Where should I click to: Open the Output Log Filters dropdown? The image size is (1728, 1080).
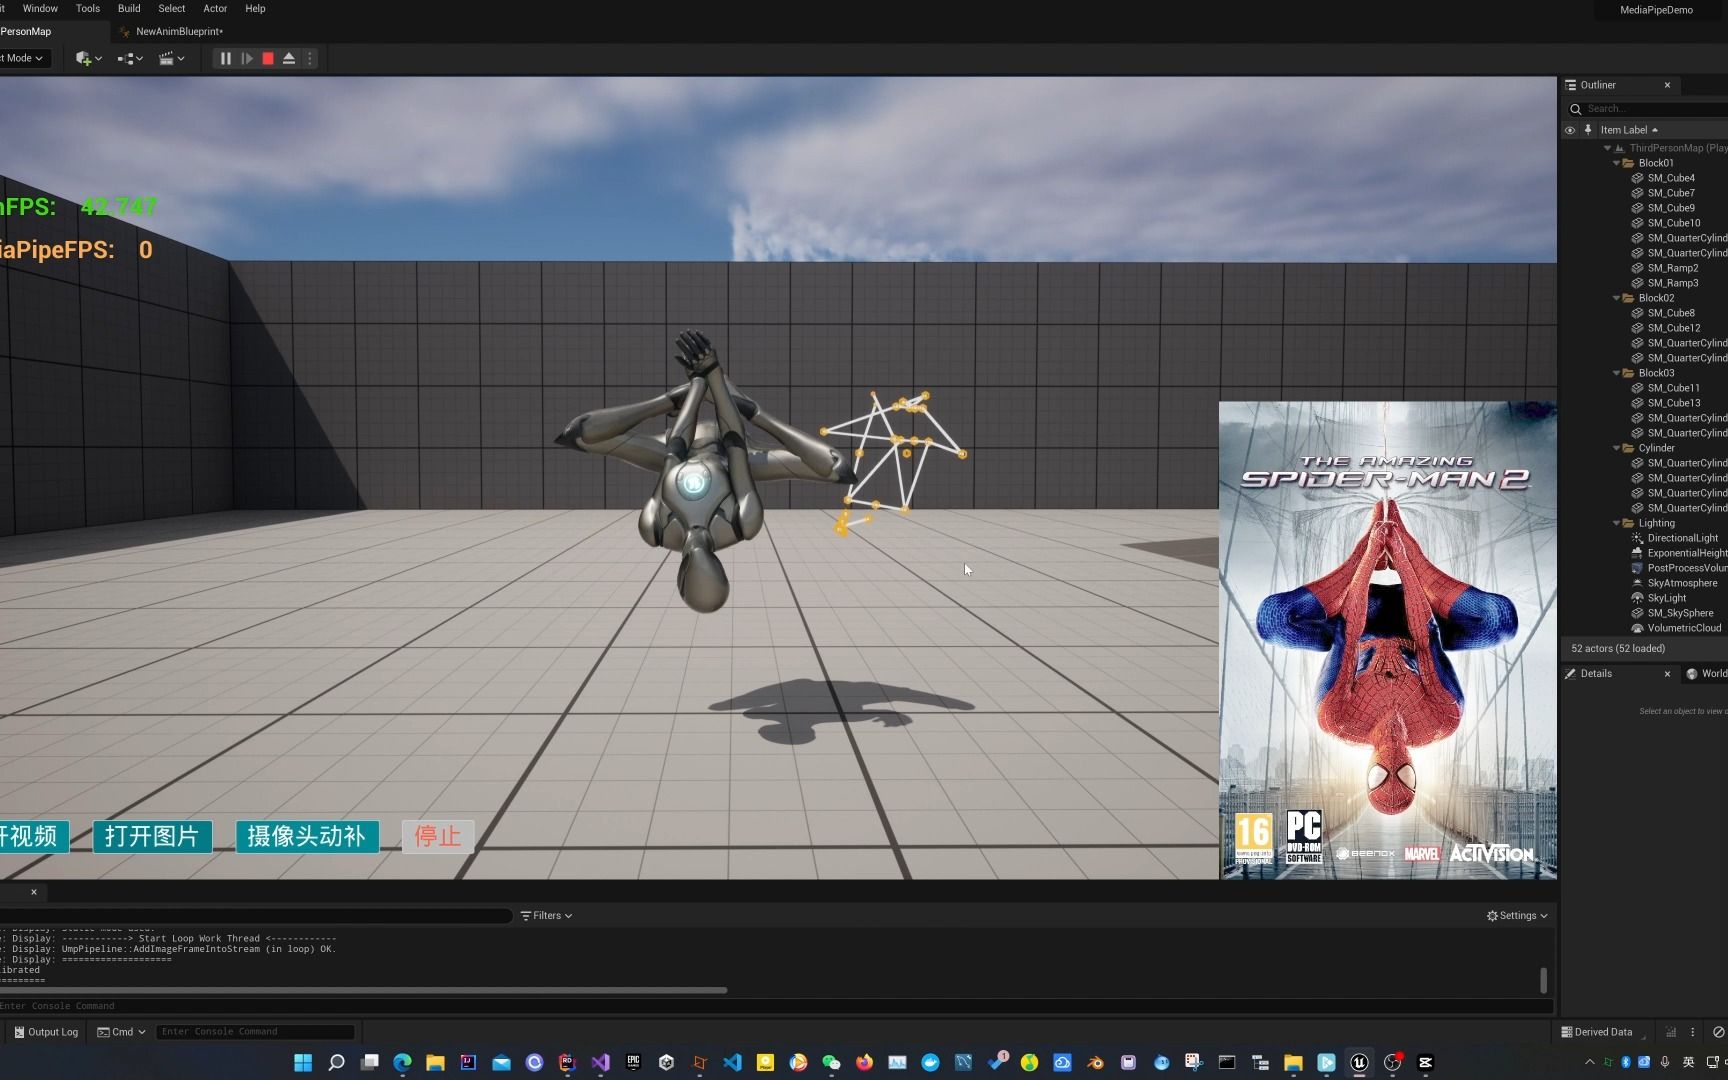(547, 915)
